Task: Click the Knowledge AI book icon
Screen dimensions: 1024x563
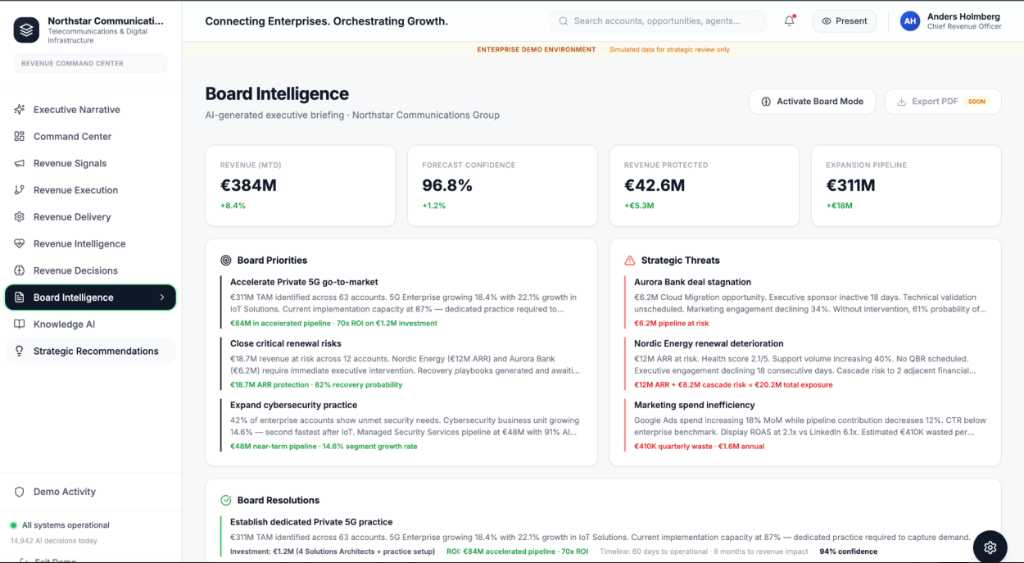Action: tap(20, 324)
